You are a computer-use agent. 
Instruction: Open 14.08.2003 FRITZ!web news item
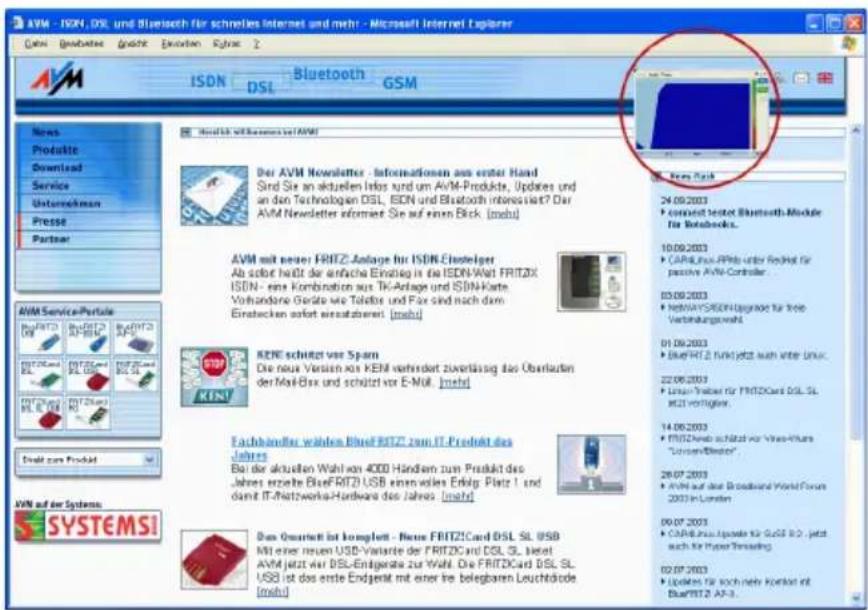(740, 444)
